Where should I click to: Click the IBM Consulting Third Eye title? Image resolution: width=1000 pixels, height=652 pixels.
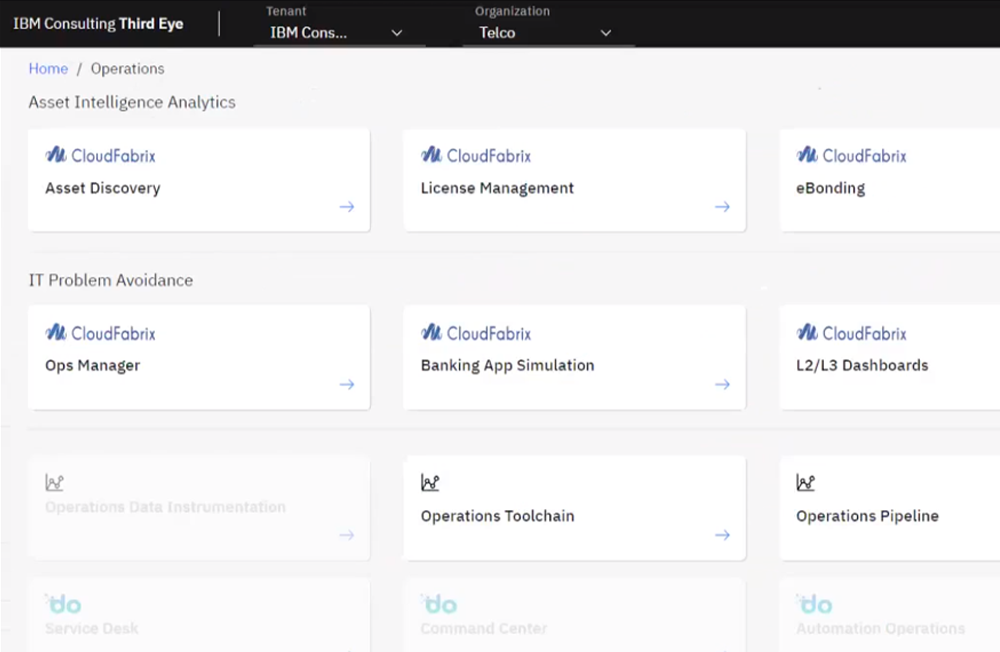pyautogui.click(x=98, y=24)
